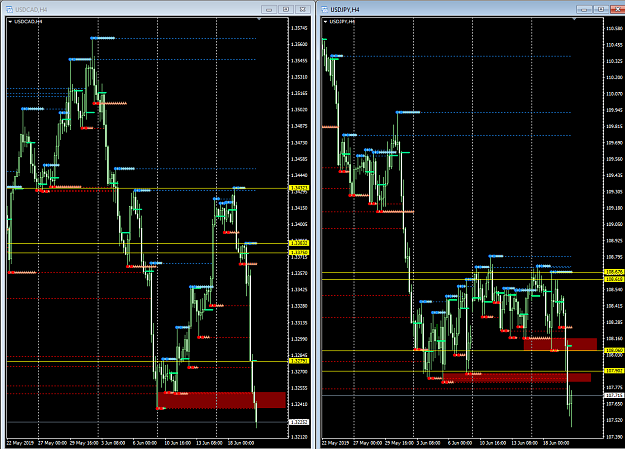
Task: Click the 1.32120 price on USDCAD scale
Action: point(299,437)
